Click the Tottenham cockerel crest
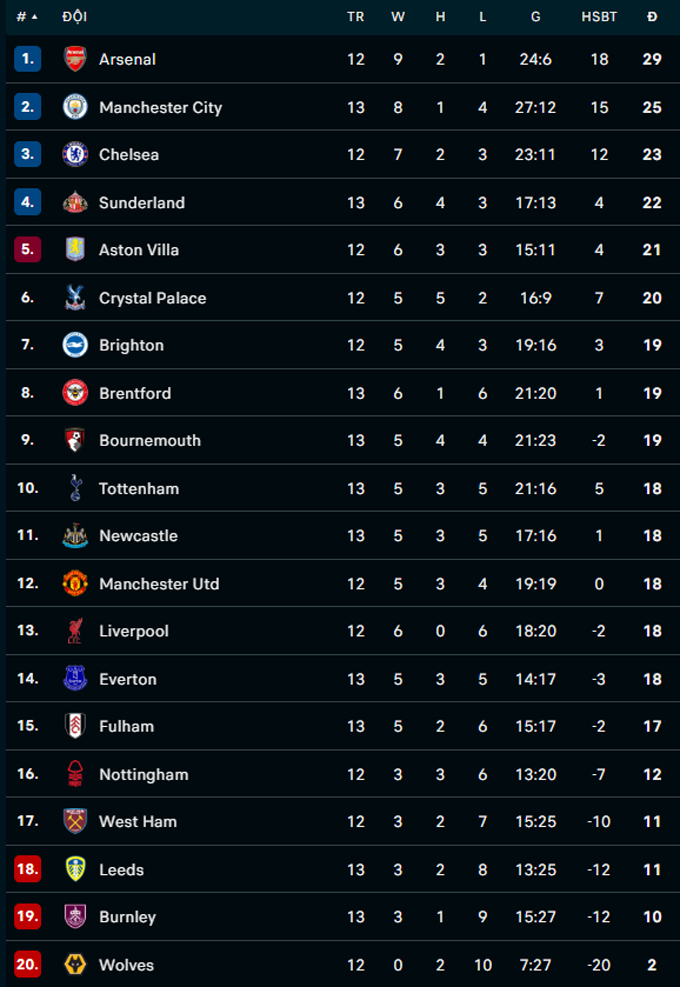 (75, 488)
